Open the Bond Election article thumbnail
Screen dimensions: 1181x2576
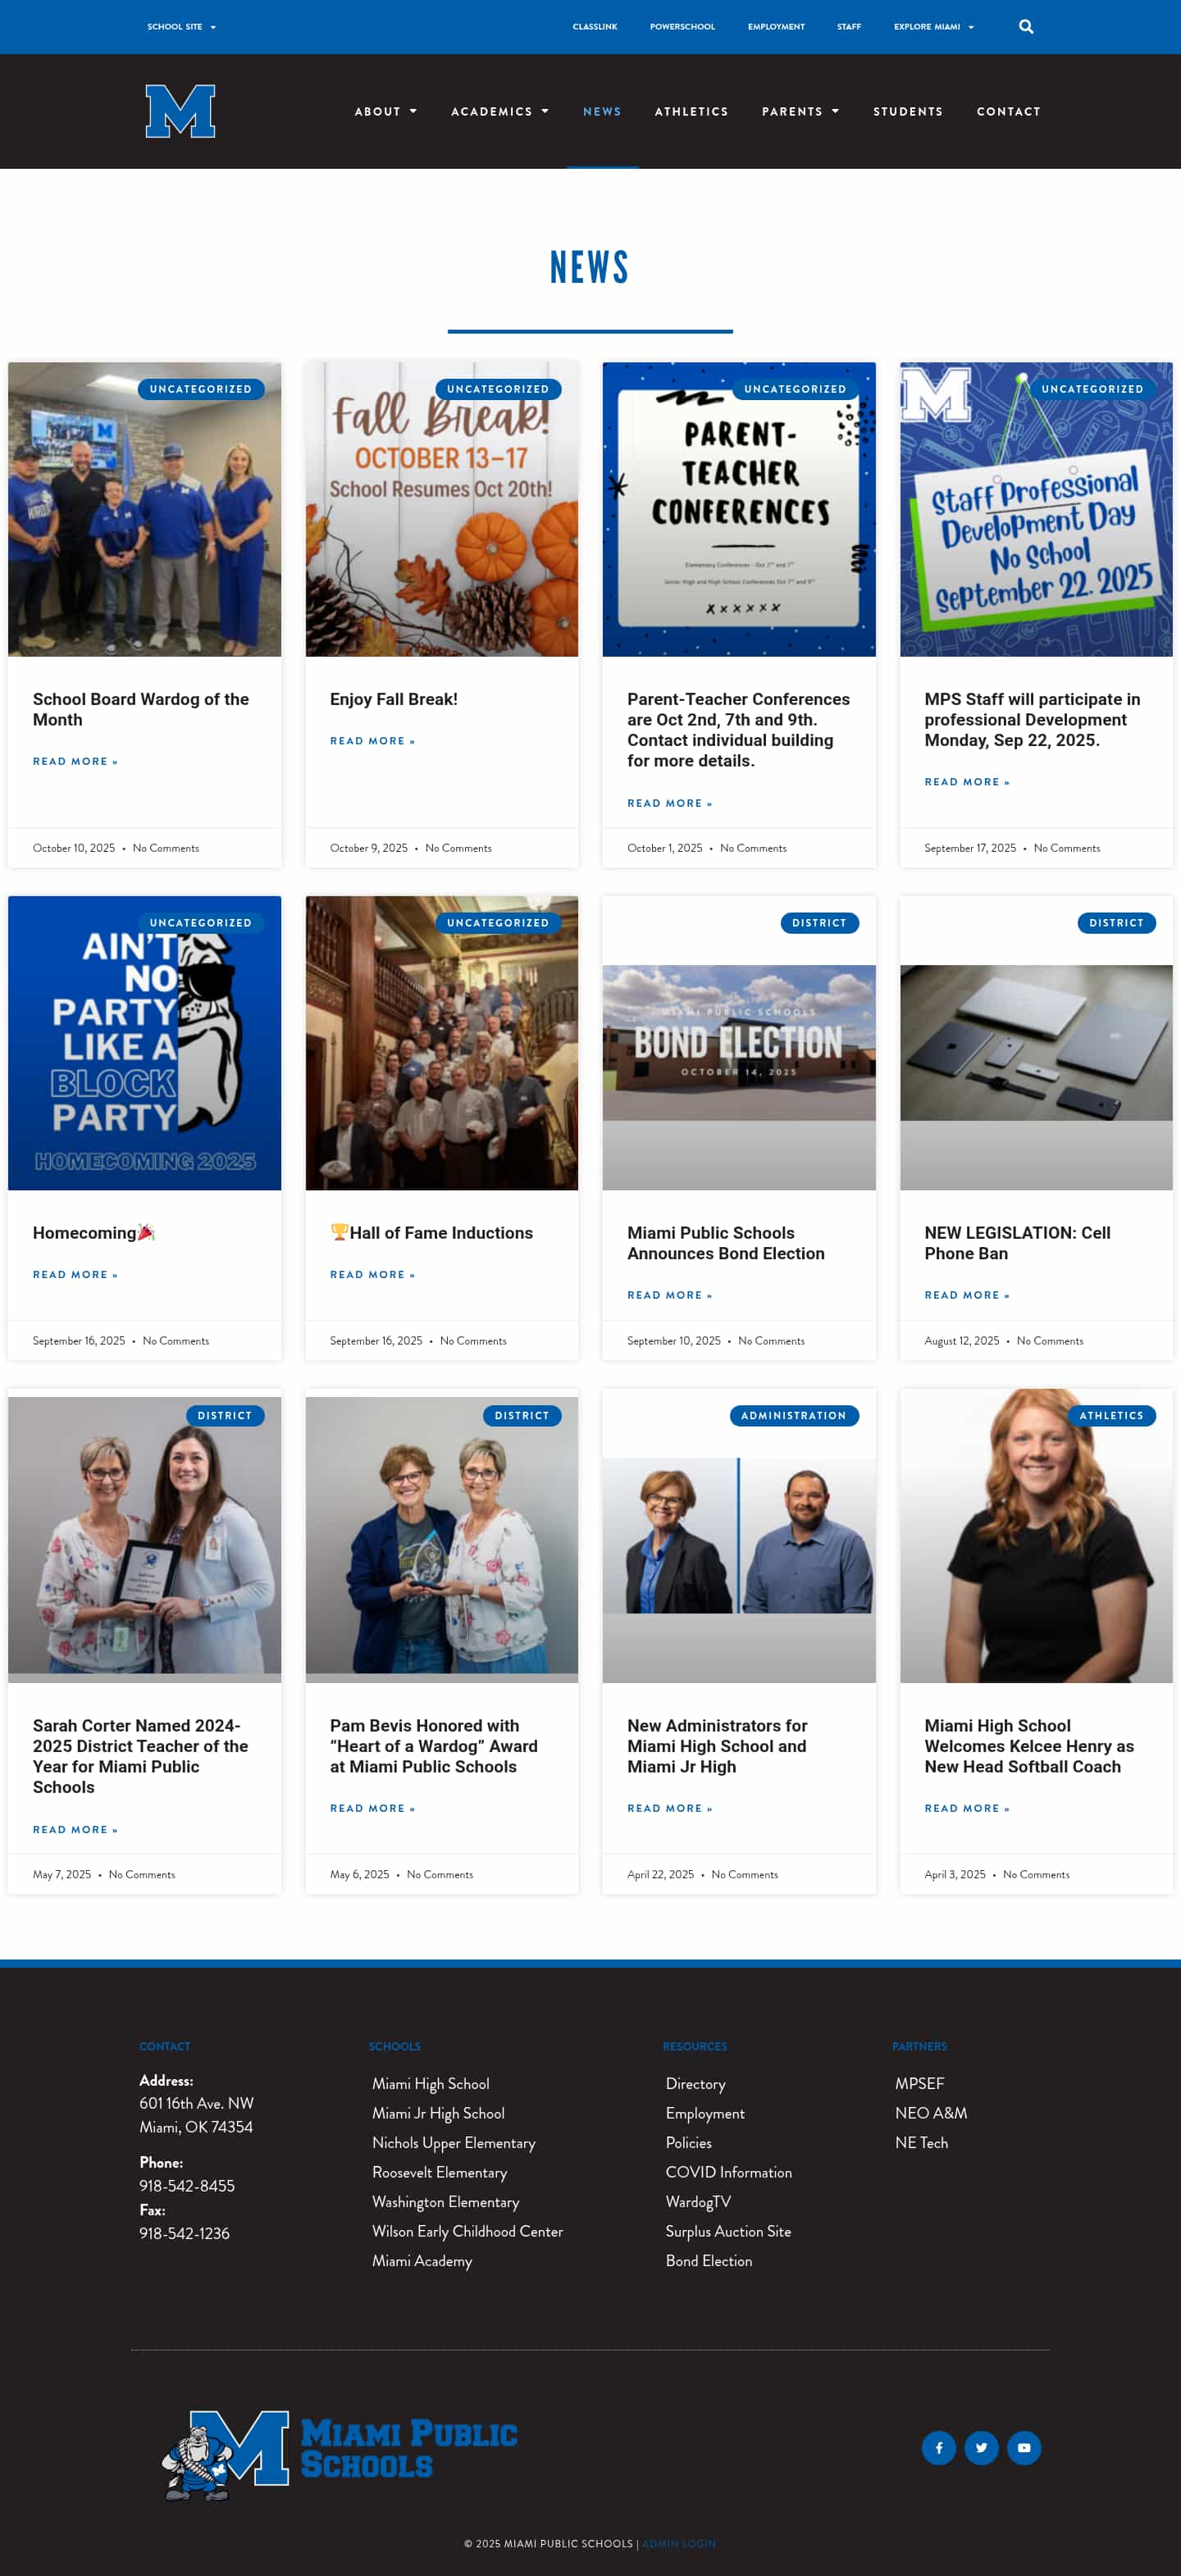coord(739,1043)
